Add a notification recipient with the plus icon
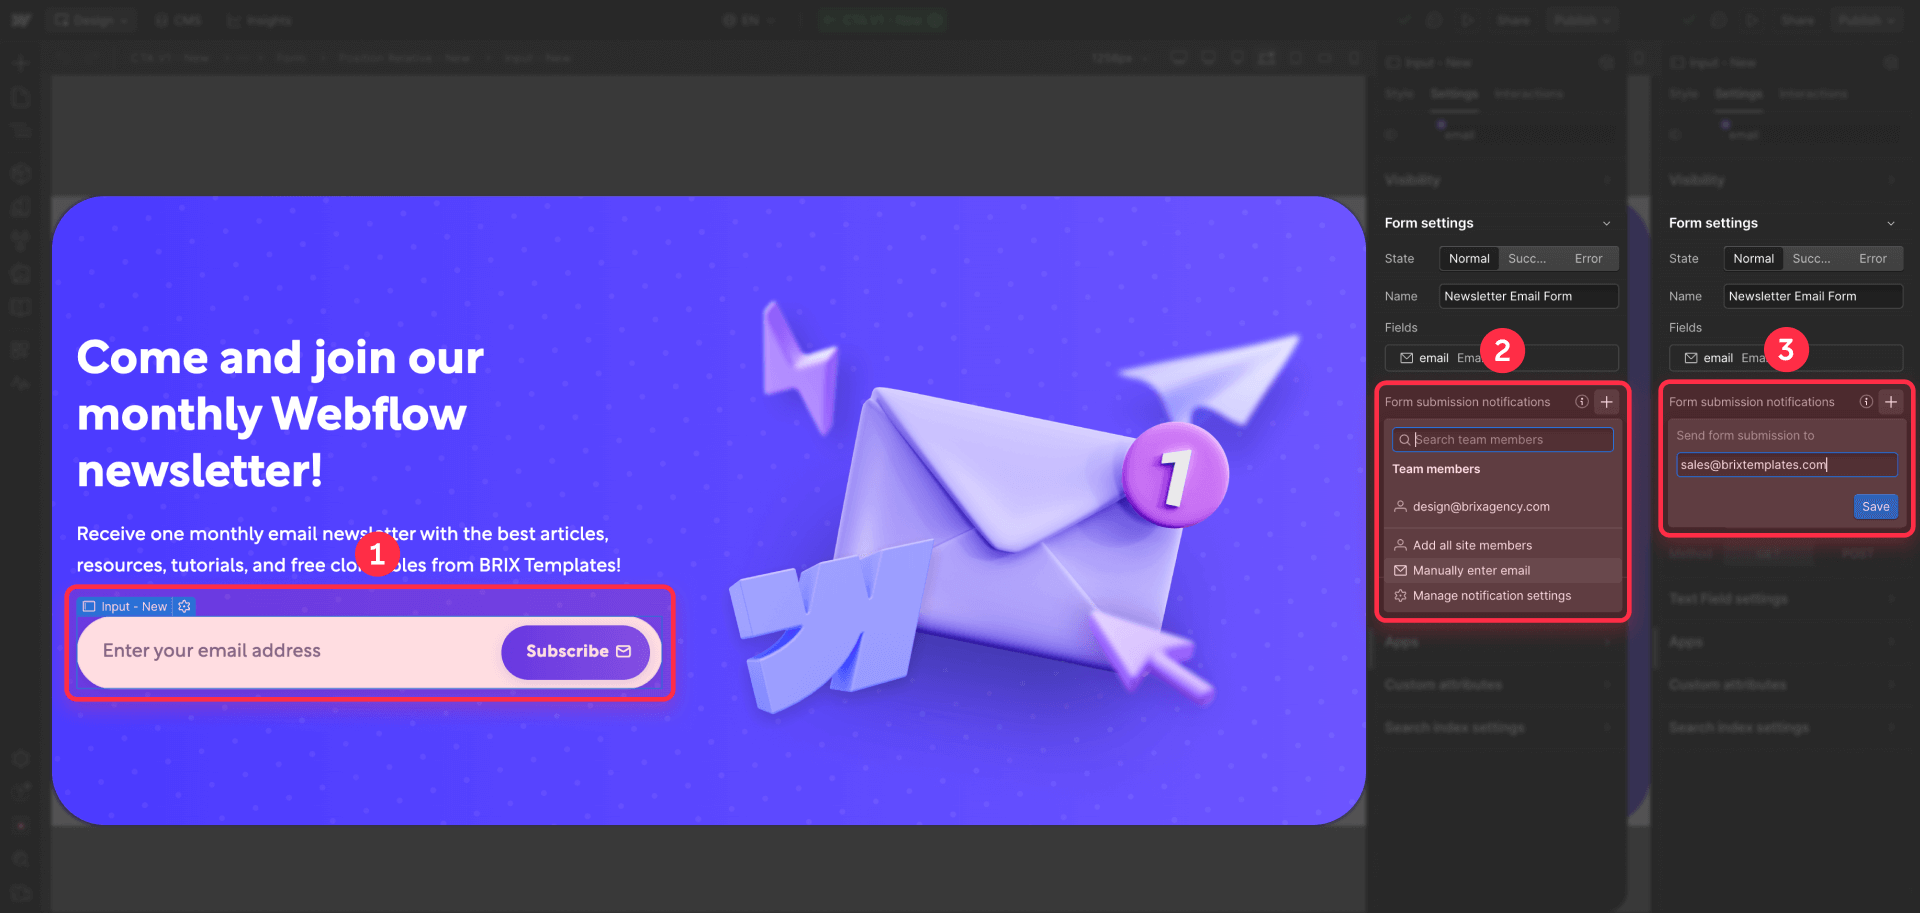 [1607, 402]
